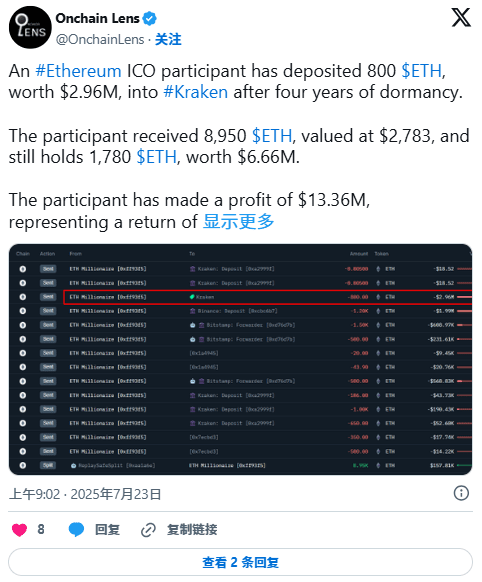This screenshot has height=582, width=482.
Task: Click the blue verified badge
Action: pyautogui.click(x=150, y=19)
